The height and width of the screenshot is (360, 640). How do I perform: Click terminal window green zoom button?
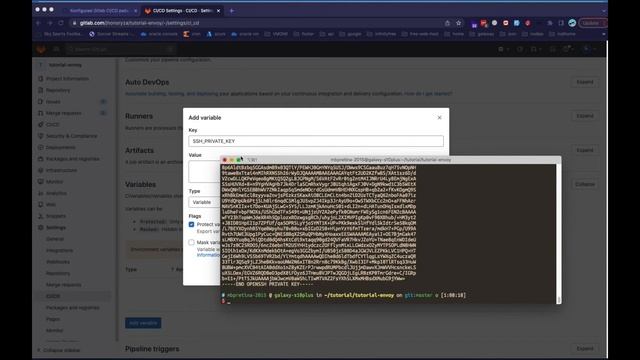(238, 160)
